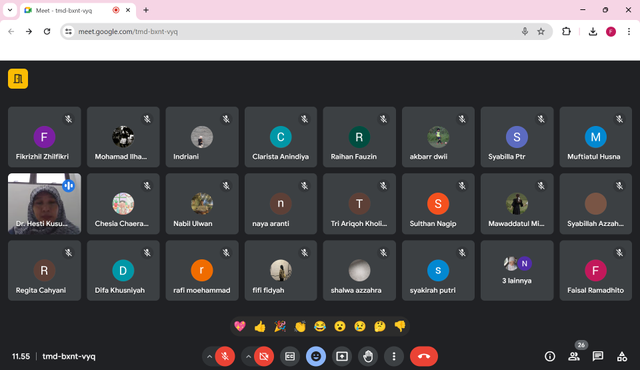
Task: Open the 3 lainnya participants tile
Action: [517, 270]
